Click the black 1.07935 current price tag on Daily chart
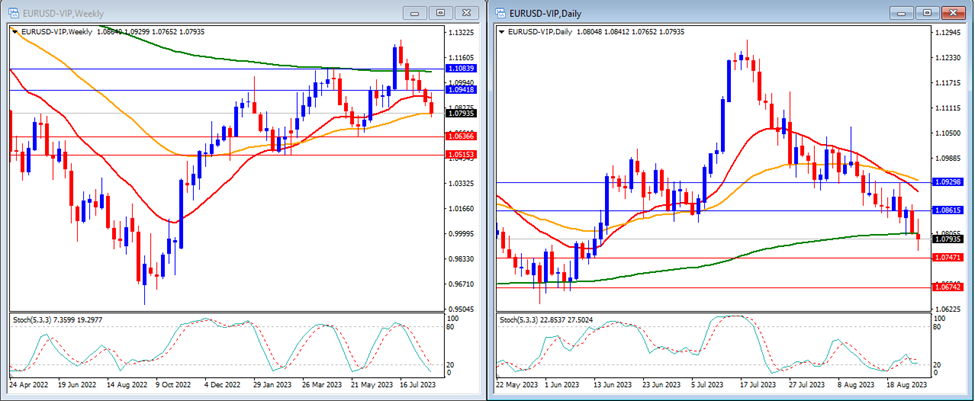Screen dimensions: 975x401 point(948,239)
